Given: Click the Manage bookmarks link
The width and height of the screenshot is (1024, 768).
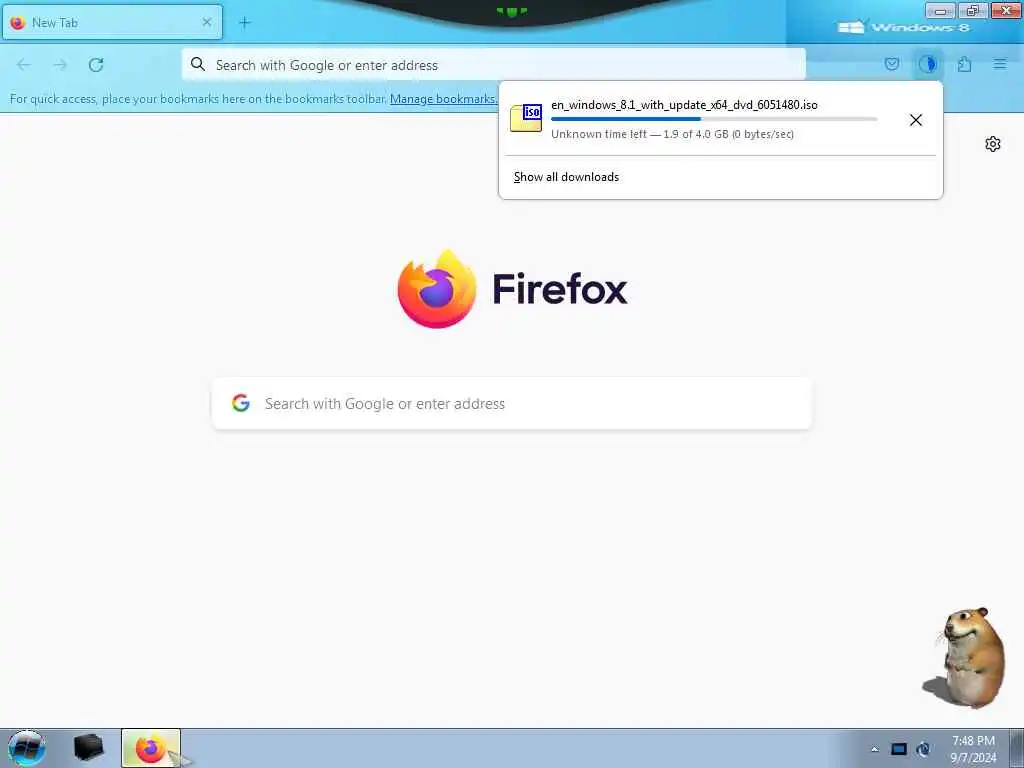Looking at the screenshot, I should pyautogui.click(x=443, y=99).
